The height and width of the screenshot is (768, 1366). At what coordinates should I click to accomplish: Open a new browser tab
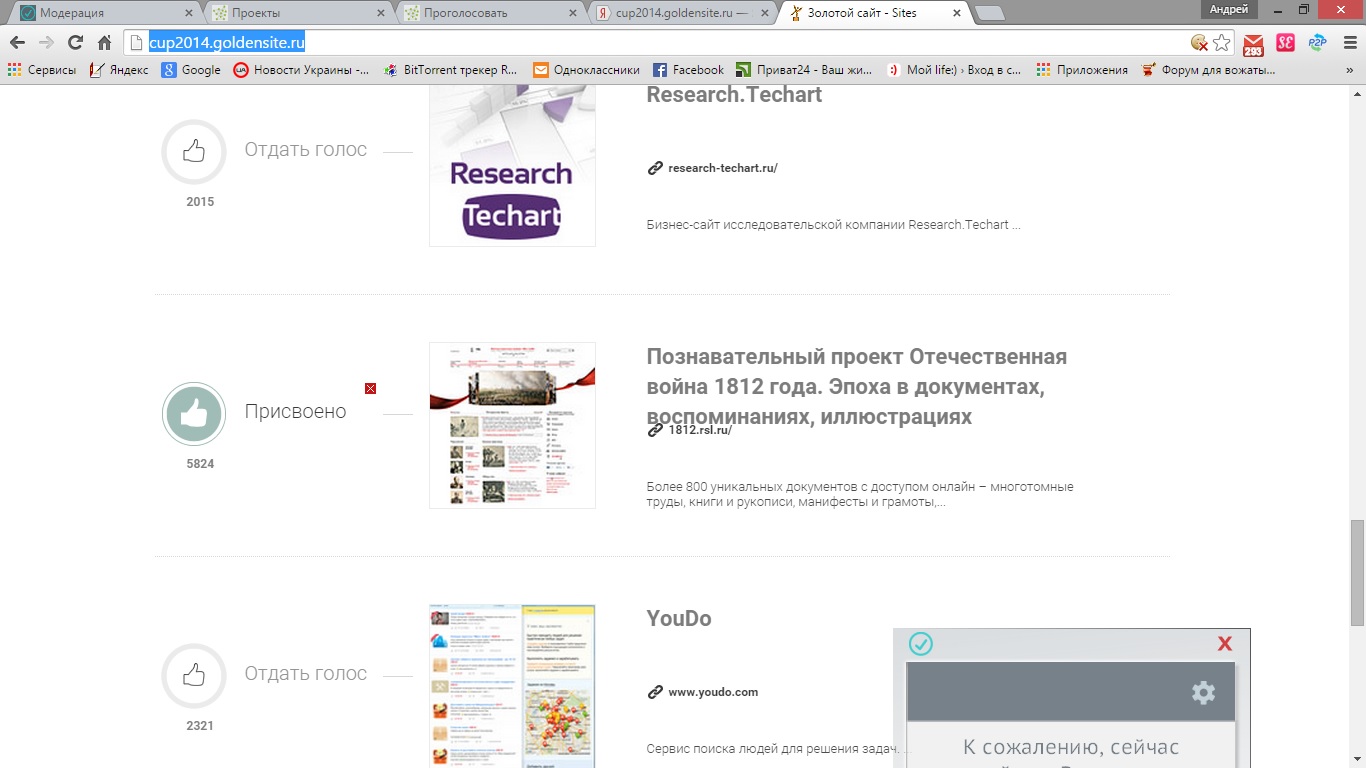coord(989,13)
